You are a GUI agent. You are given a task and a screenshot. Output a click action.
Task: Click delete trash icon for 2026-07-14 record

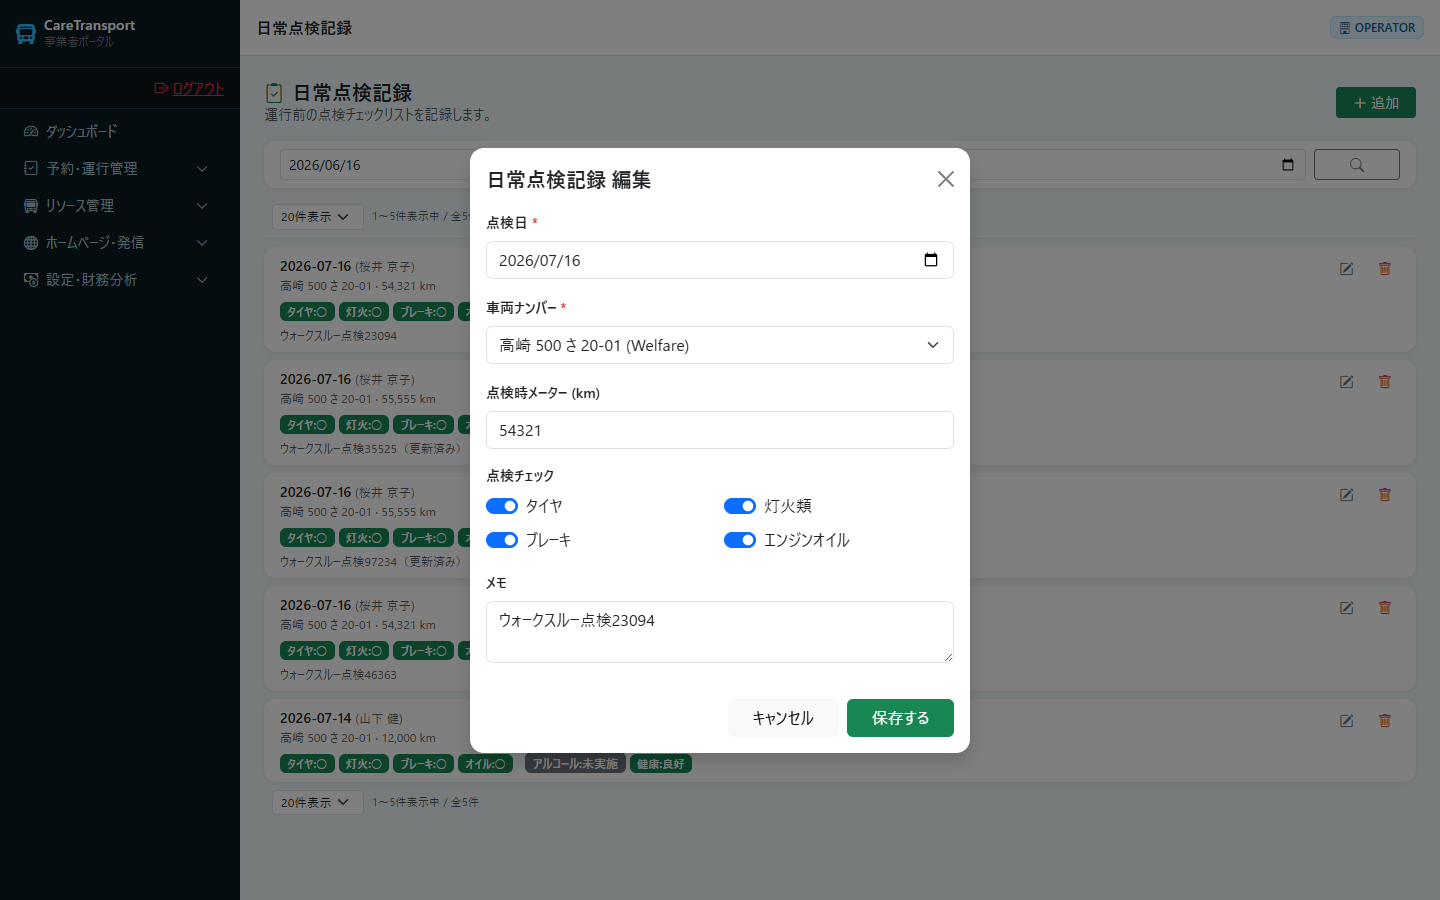click(1385, 720)
